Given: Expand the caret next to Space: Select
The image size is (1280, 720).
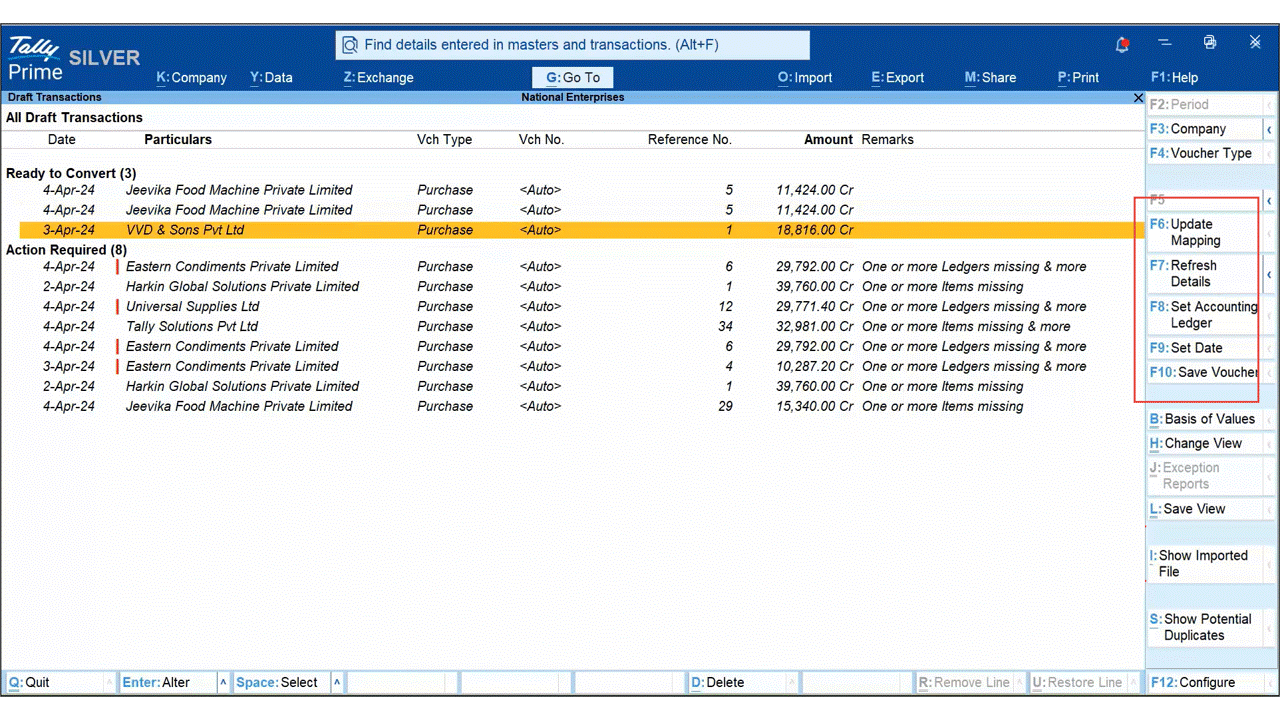Looking at the screenshot, I should click(337, 682).
